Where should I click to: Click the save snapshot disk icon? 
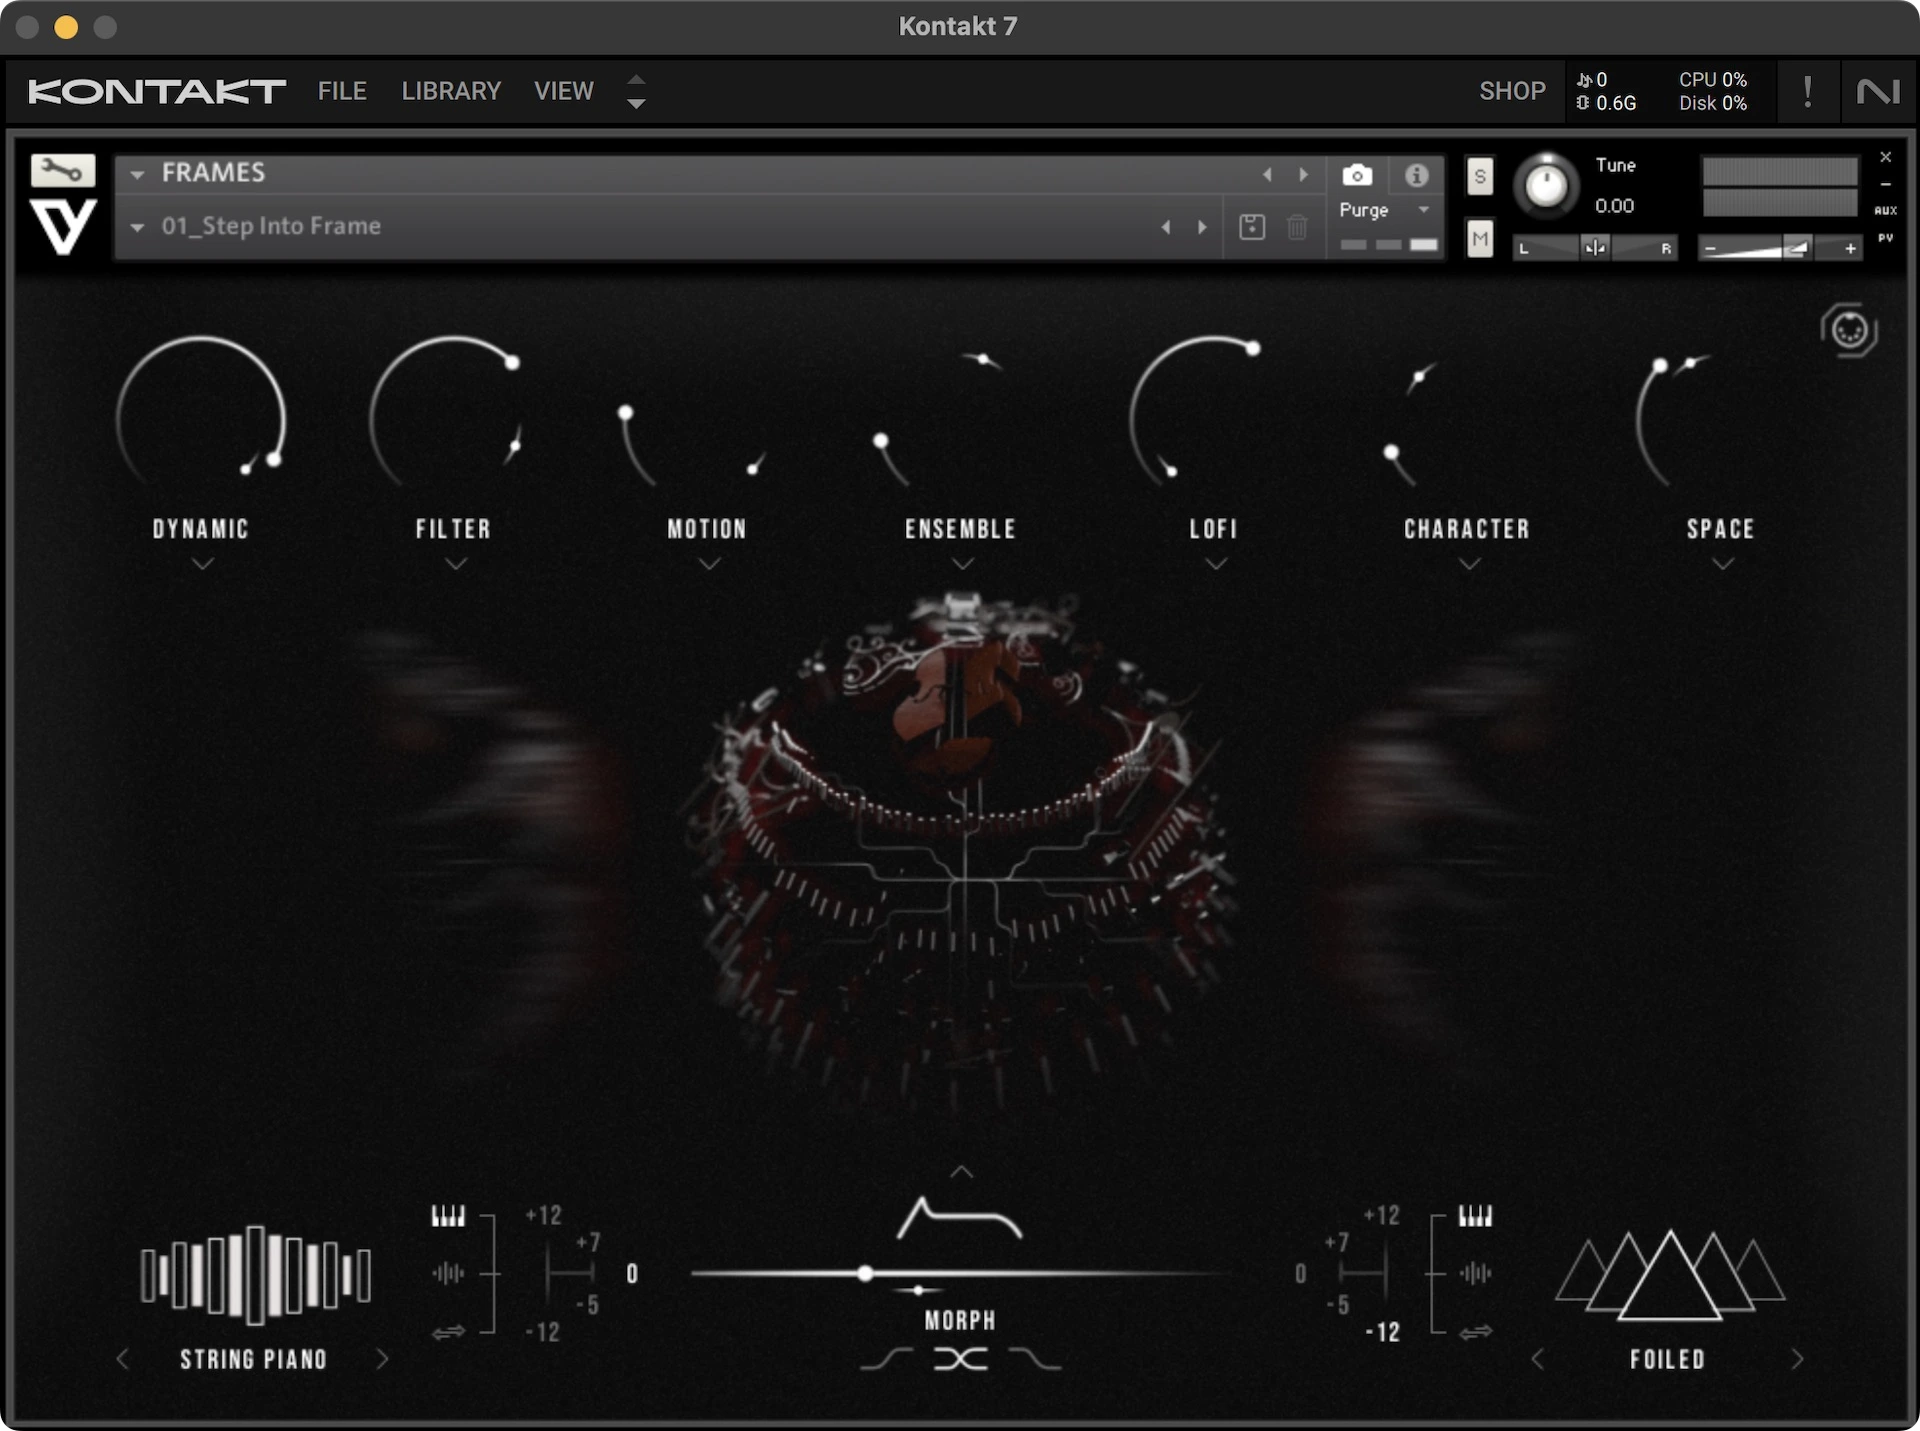tap(1252, 227)
